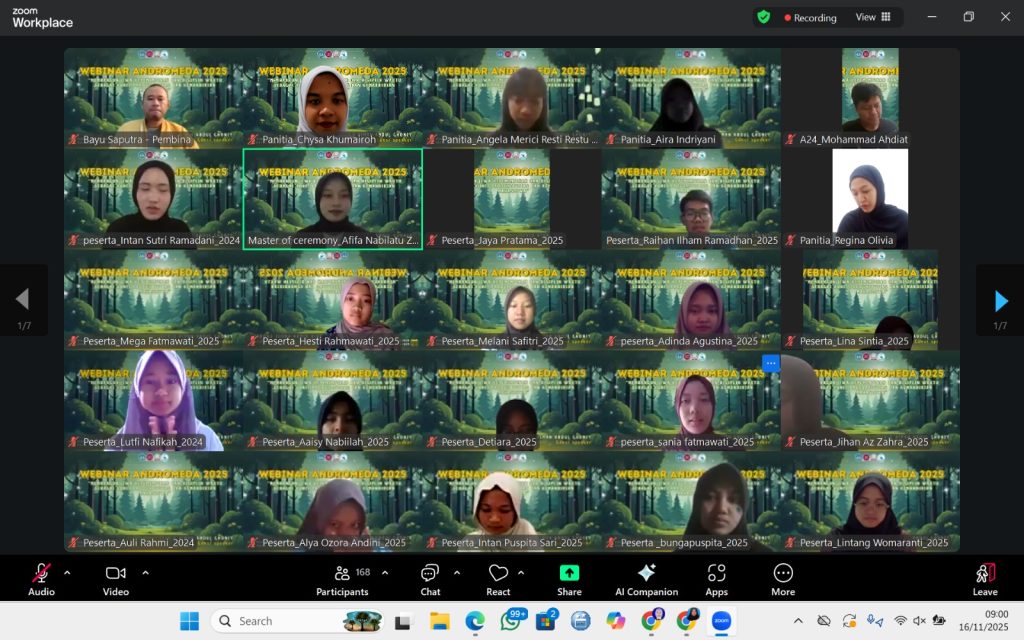
Task: Expand video options arrow next to Video
Action: (145, 573)
